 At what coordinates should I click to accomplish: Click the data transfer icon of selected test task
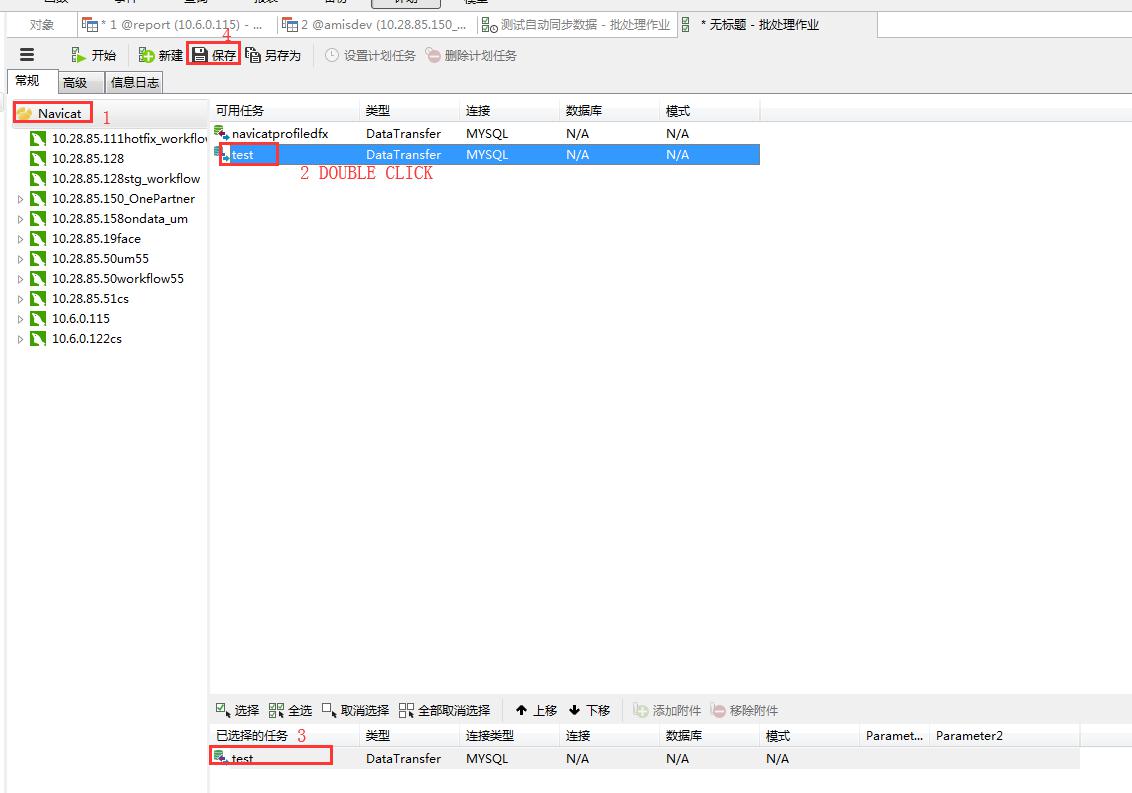222,758
